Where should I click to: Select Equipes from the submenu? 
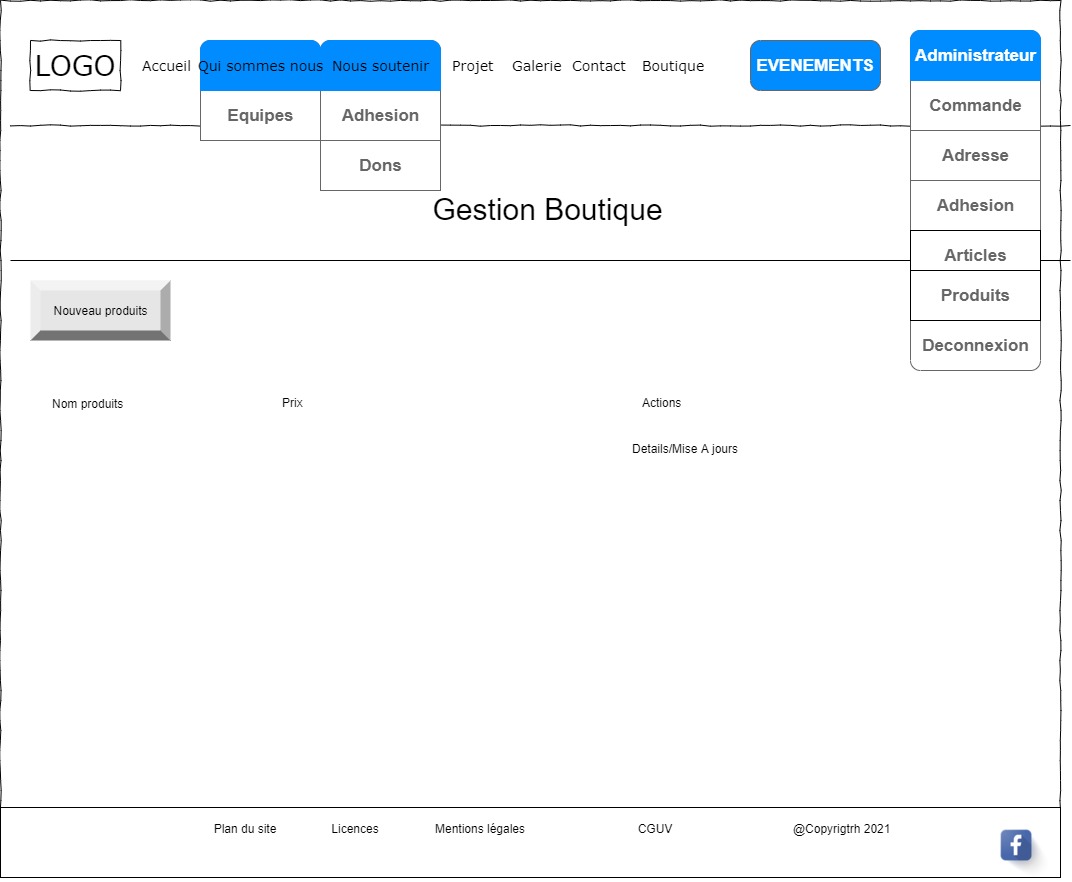pos(260,116)
